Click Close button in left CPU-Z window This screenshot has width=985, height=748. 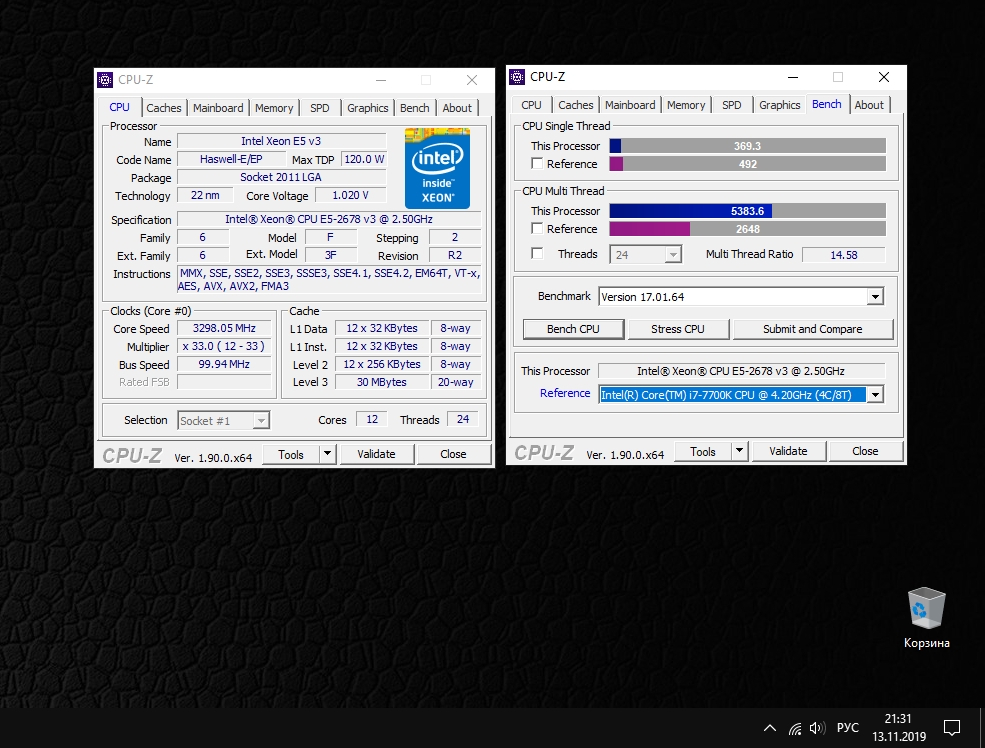point(453,454)
